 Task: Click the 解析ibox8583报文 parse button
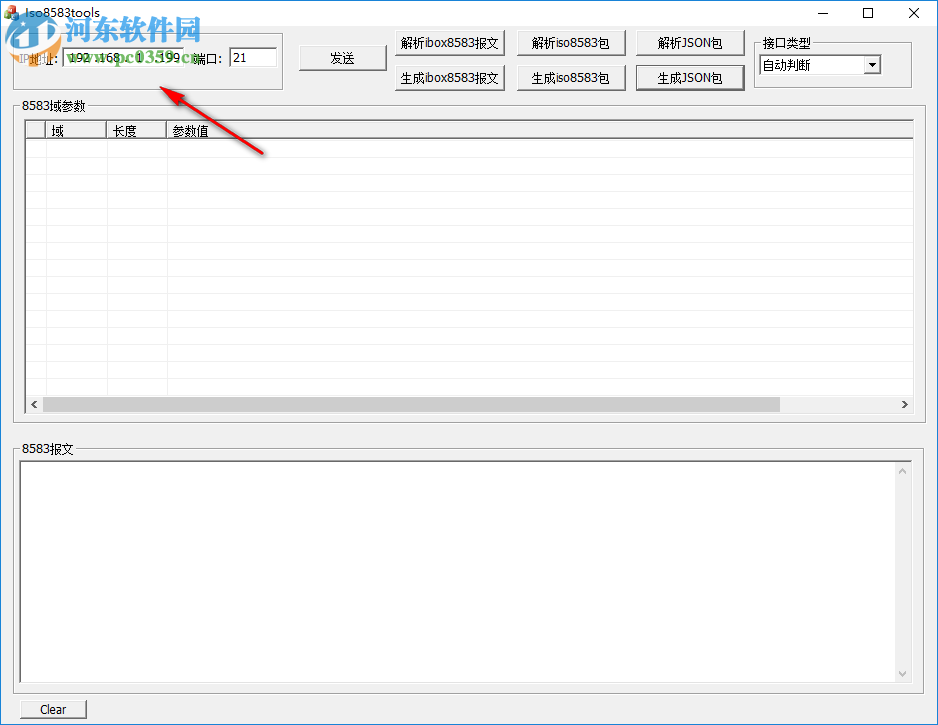click(x=449, y=42)
